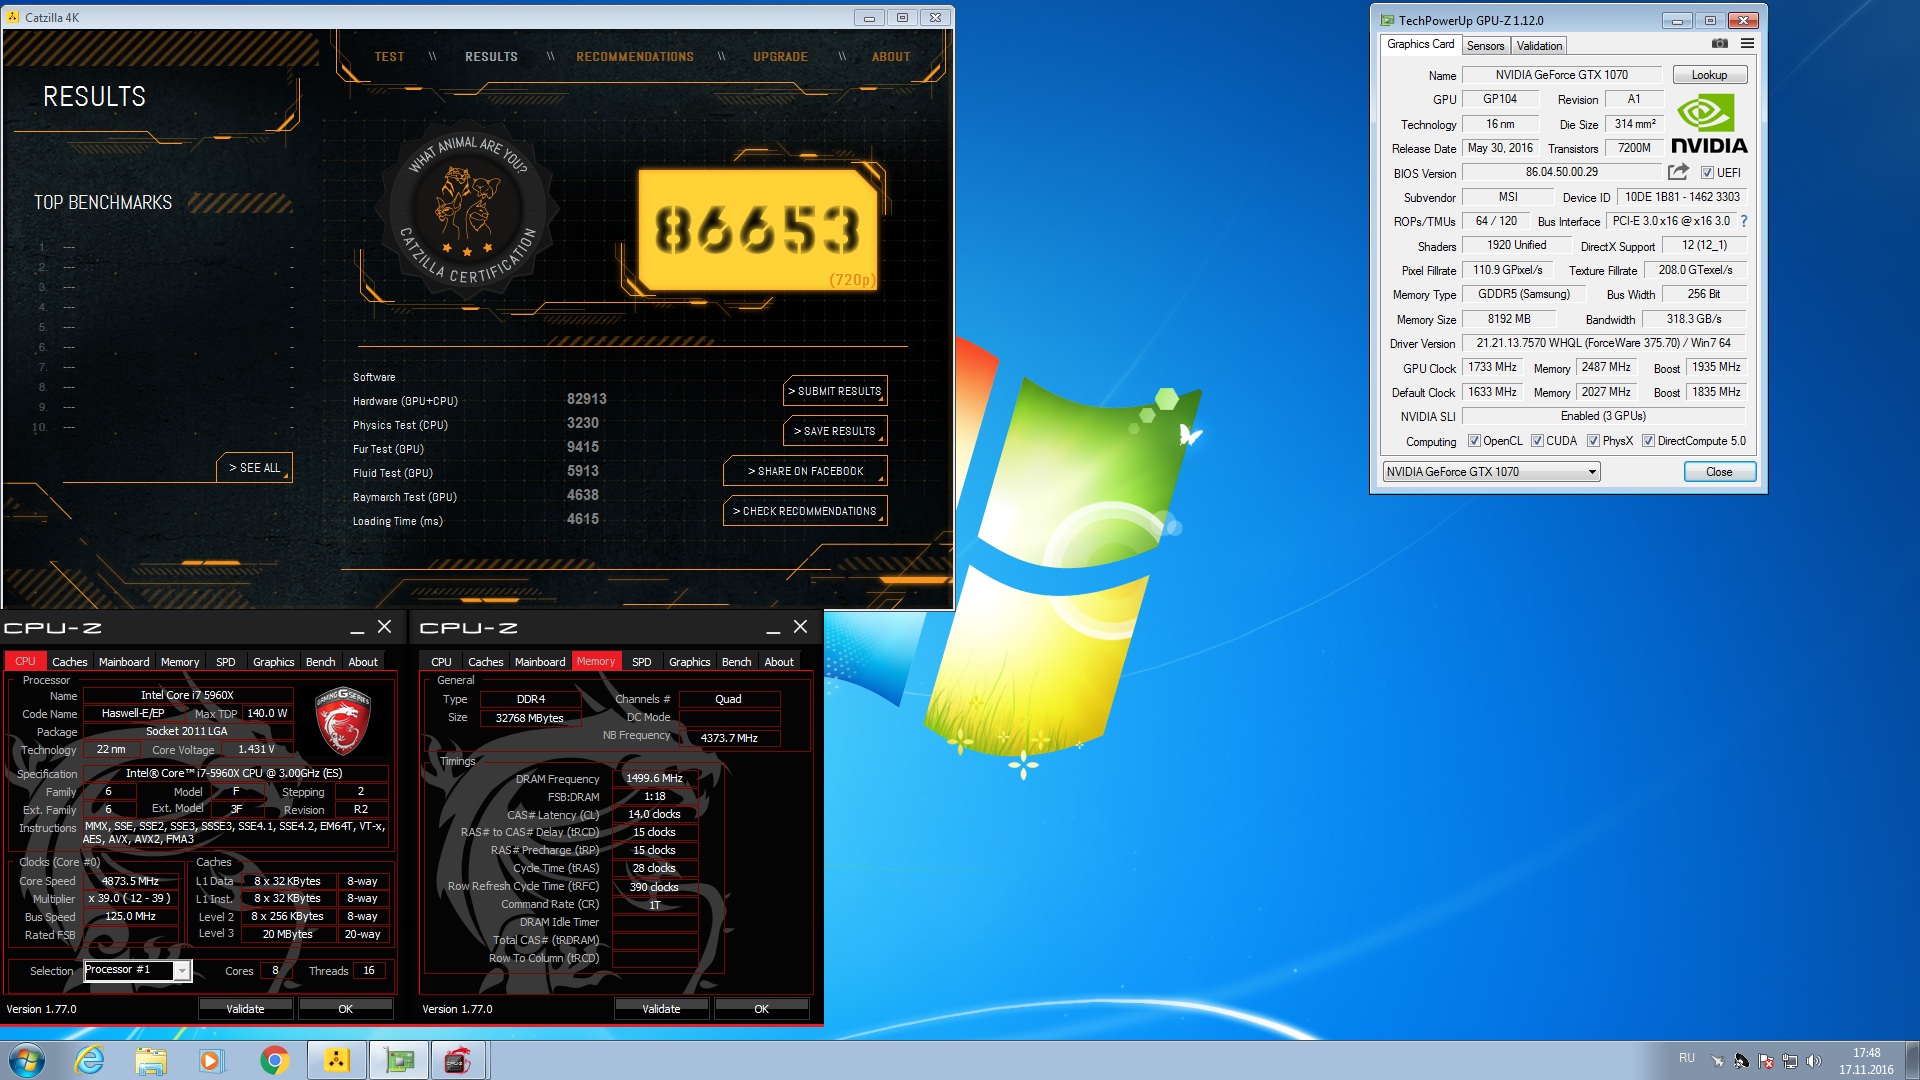Click the Lookup button in GPU-Z
The image size is (1920, 1080).
(x=1709, y=75)
